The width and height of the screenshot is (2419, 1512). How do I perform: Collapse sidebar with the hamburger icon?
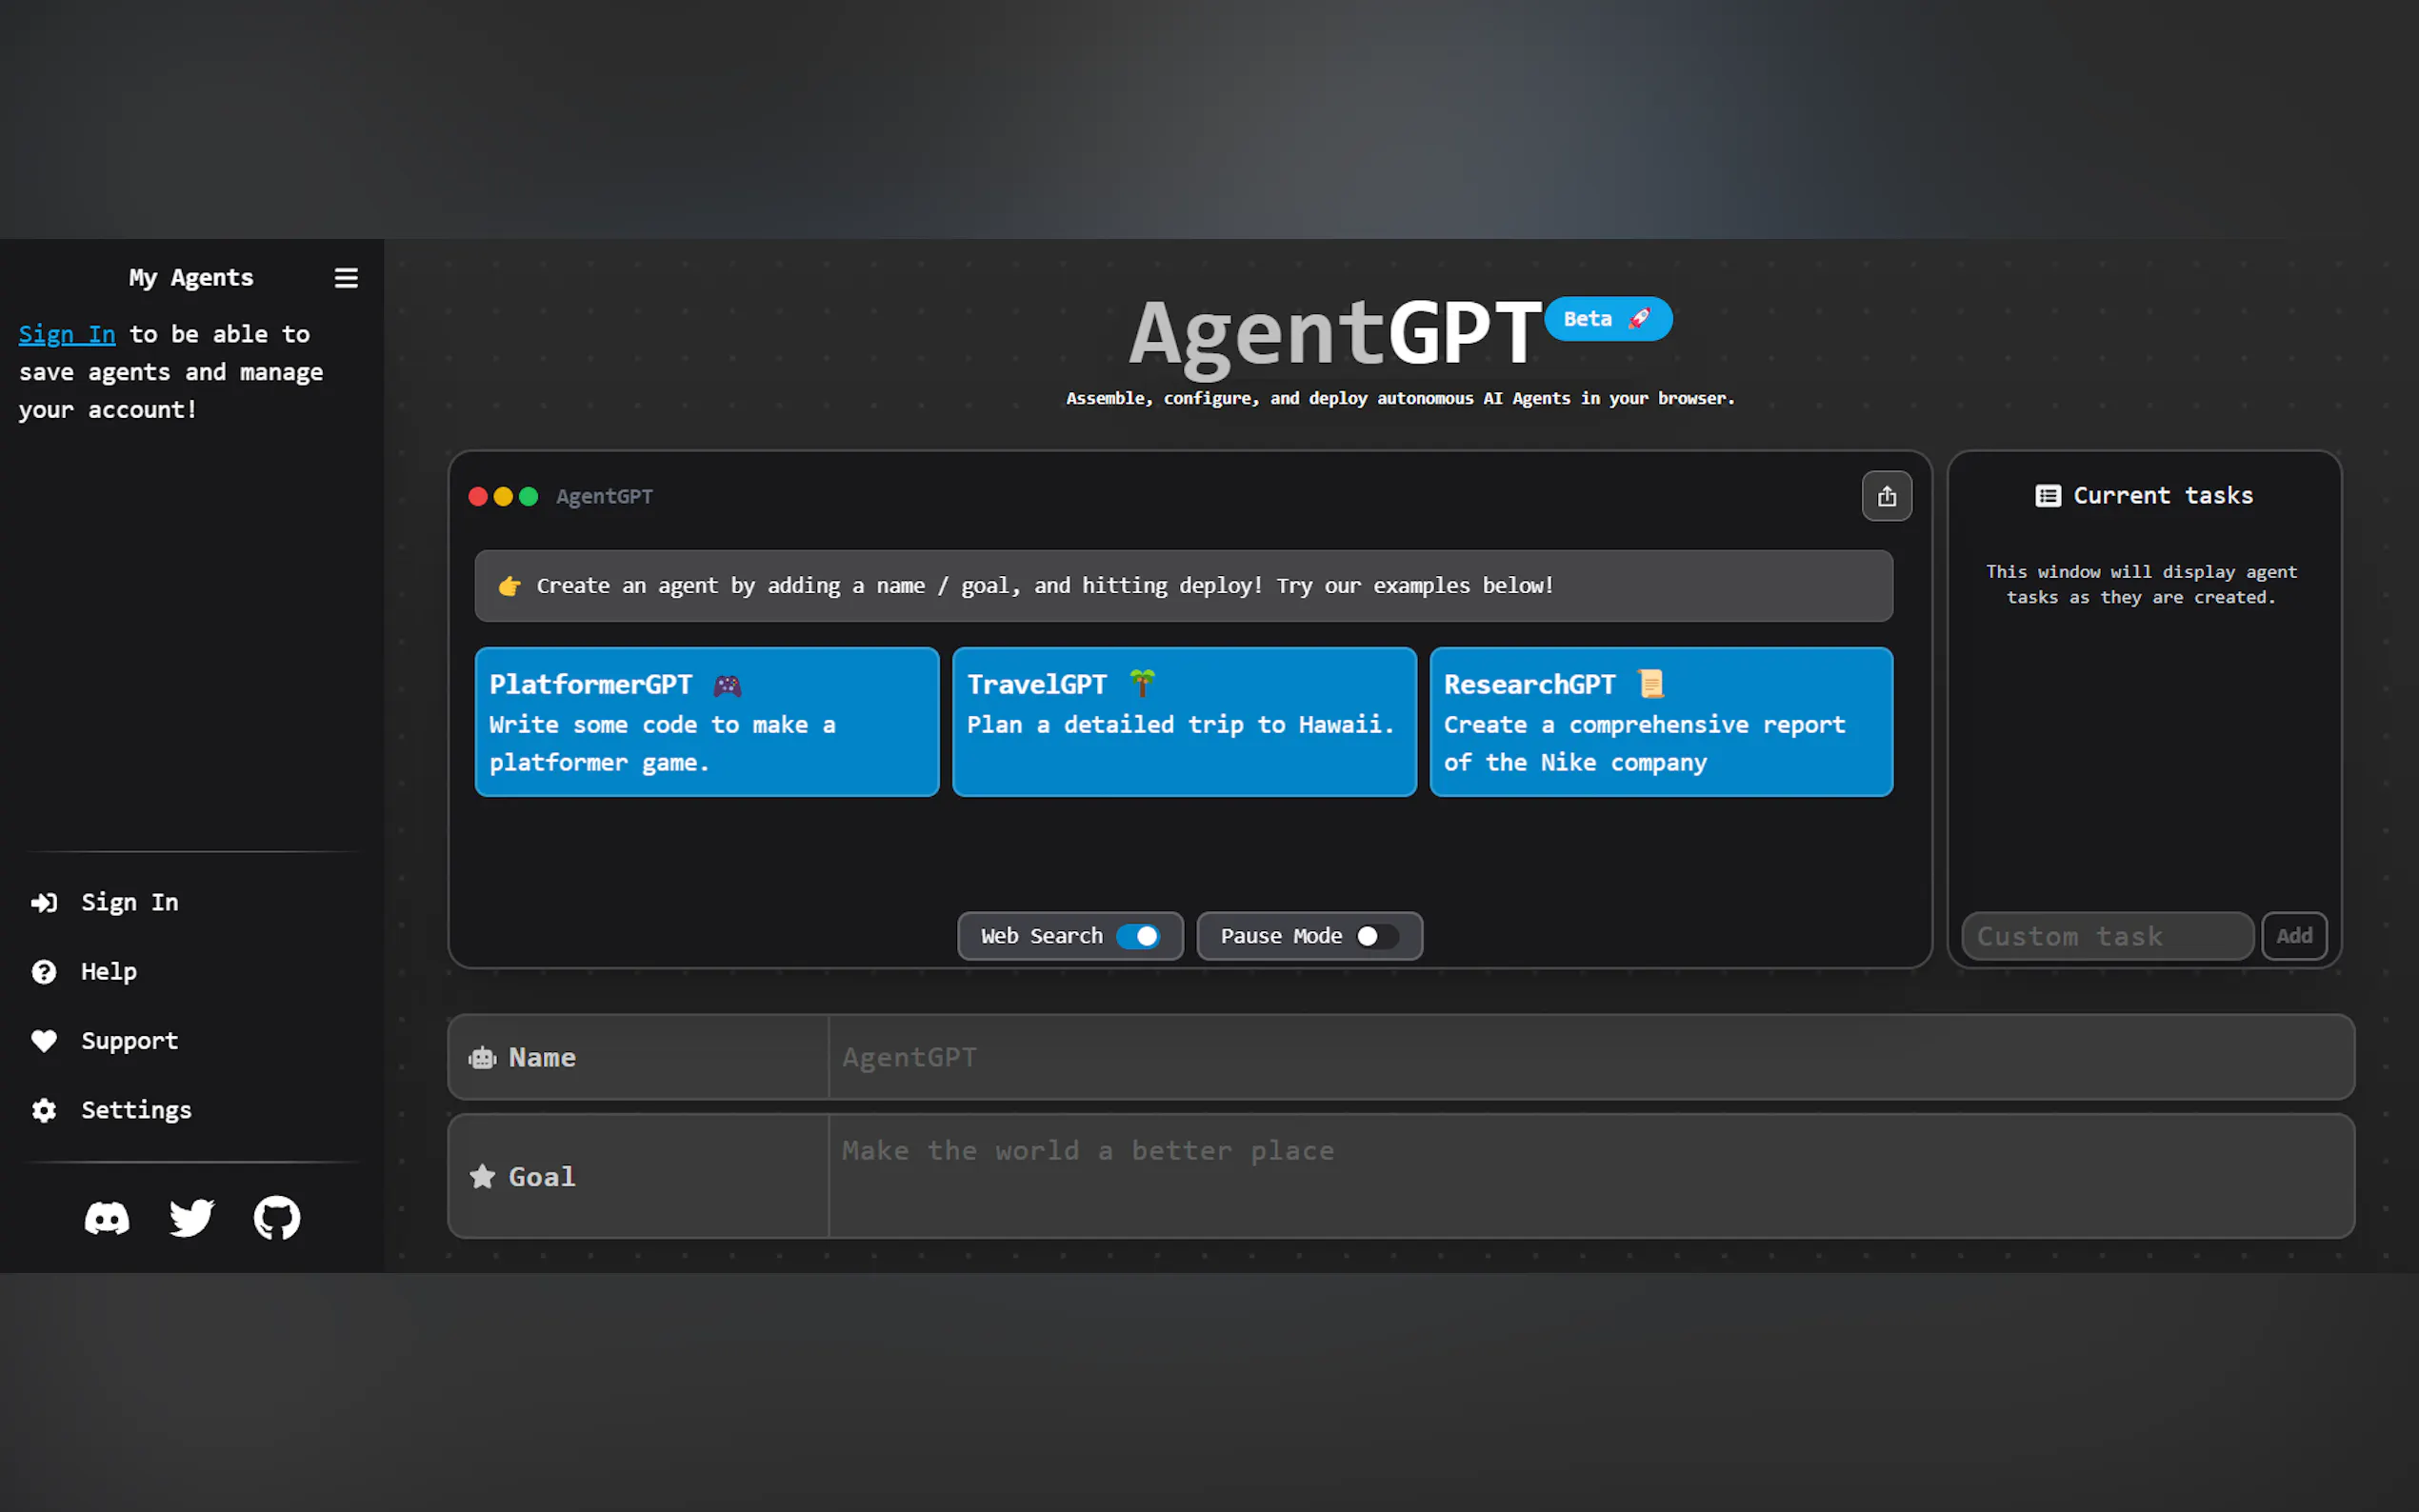click(x=346, y=278)
